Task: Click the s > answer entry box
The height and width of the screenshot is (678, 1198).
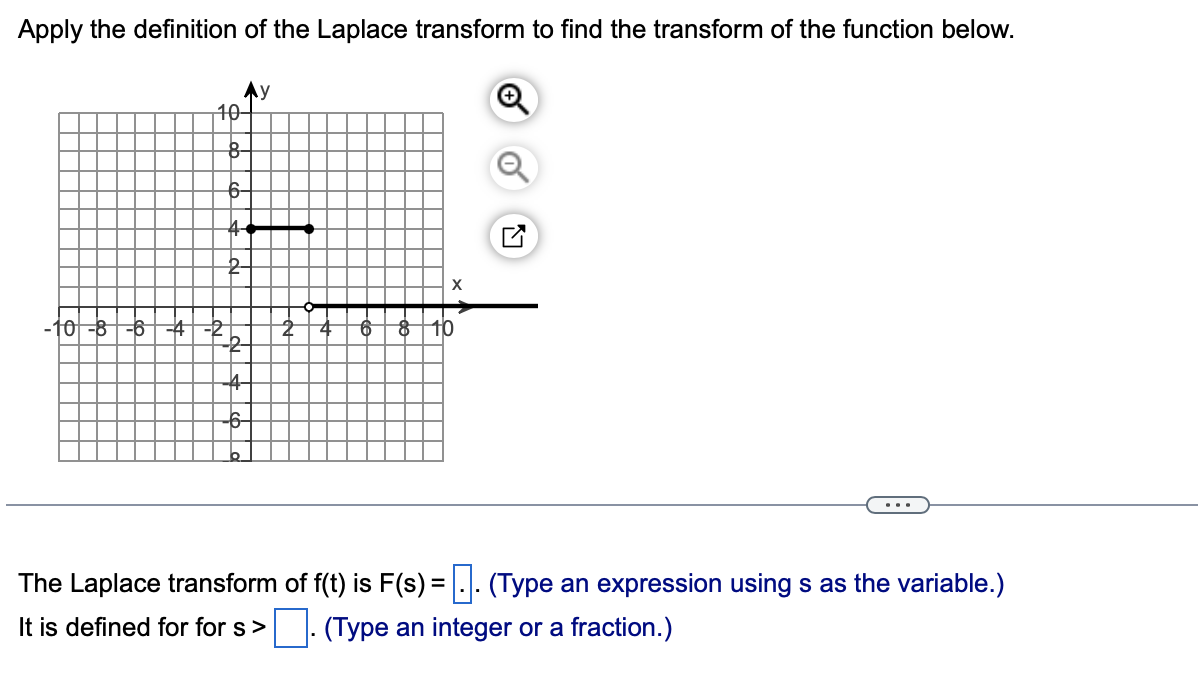Action: tap(292, 628)
